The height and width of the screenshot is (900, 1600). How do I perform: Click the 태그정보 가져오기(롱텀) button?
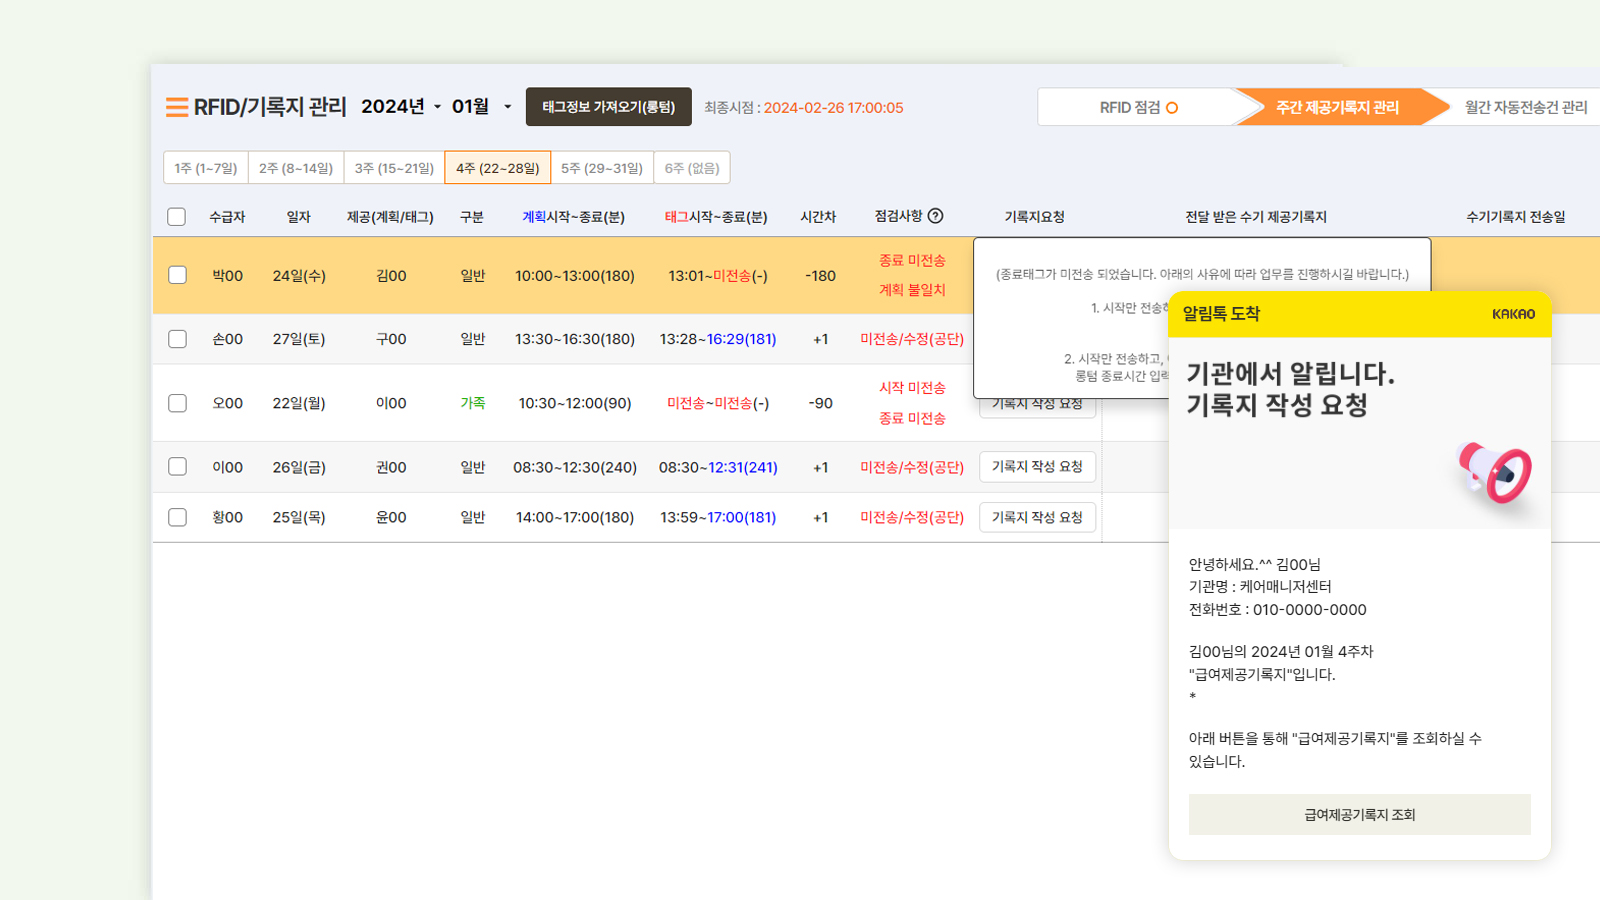[x=609, y=107]
